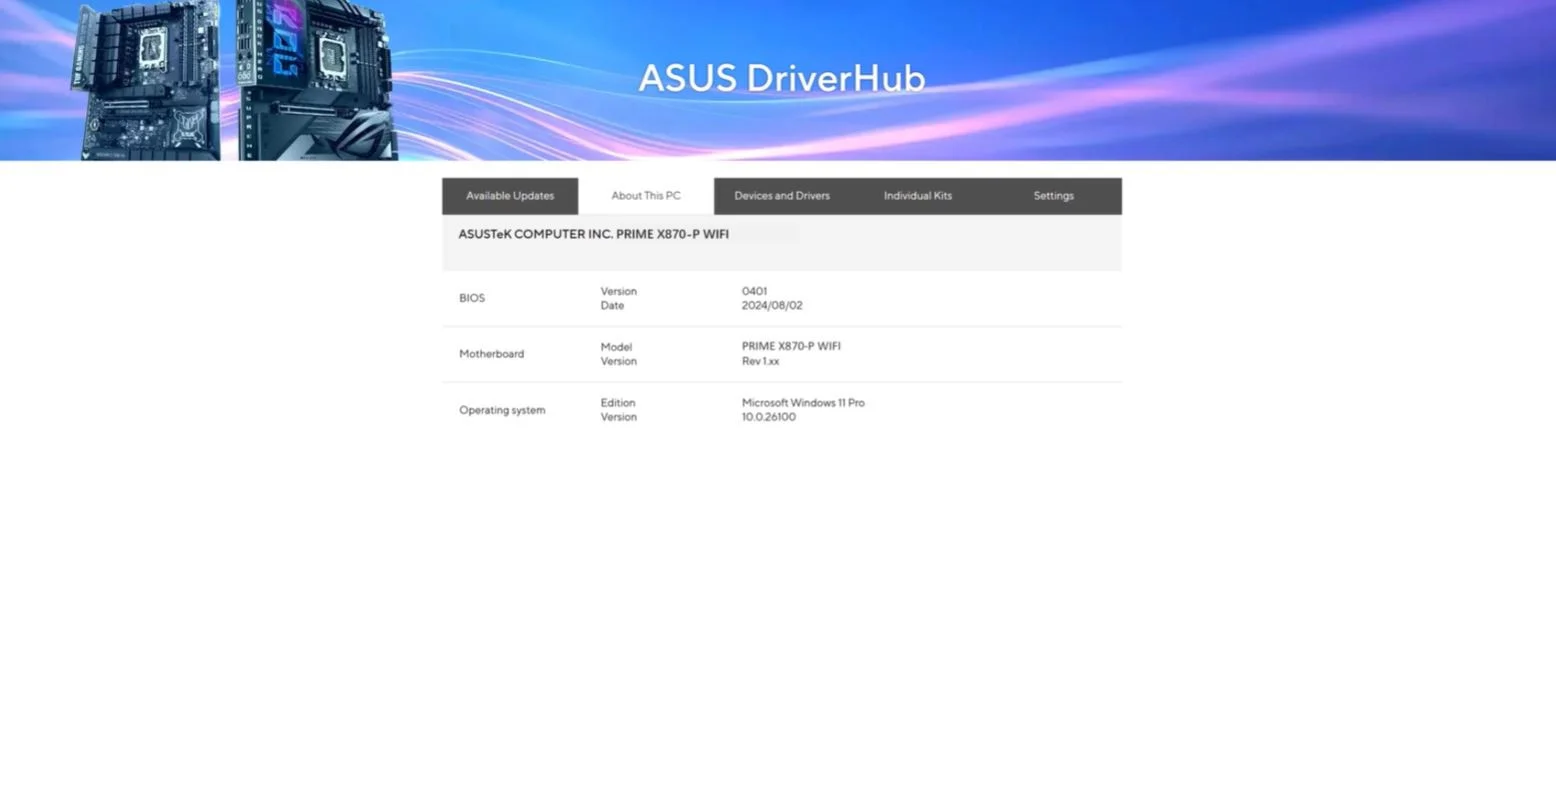Image resolution: width=1556 pixels, height=795 pixels.
Task: Open the Available Updates tab
Action: pyautogui.click(x=510, y=196)
